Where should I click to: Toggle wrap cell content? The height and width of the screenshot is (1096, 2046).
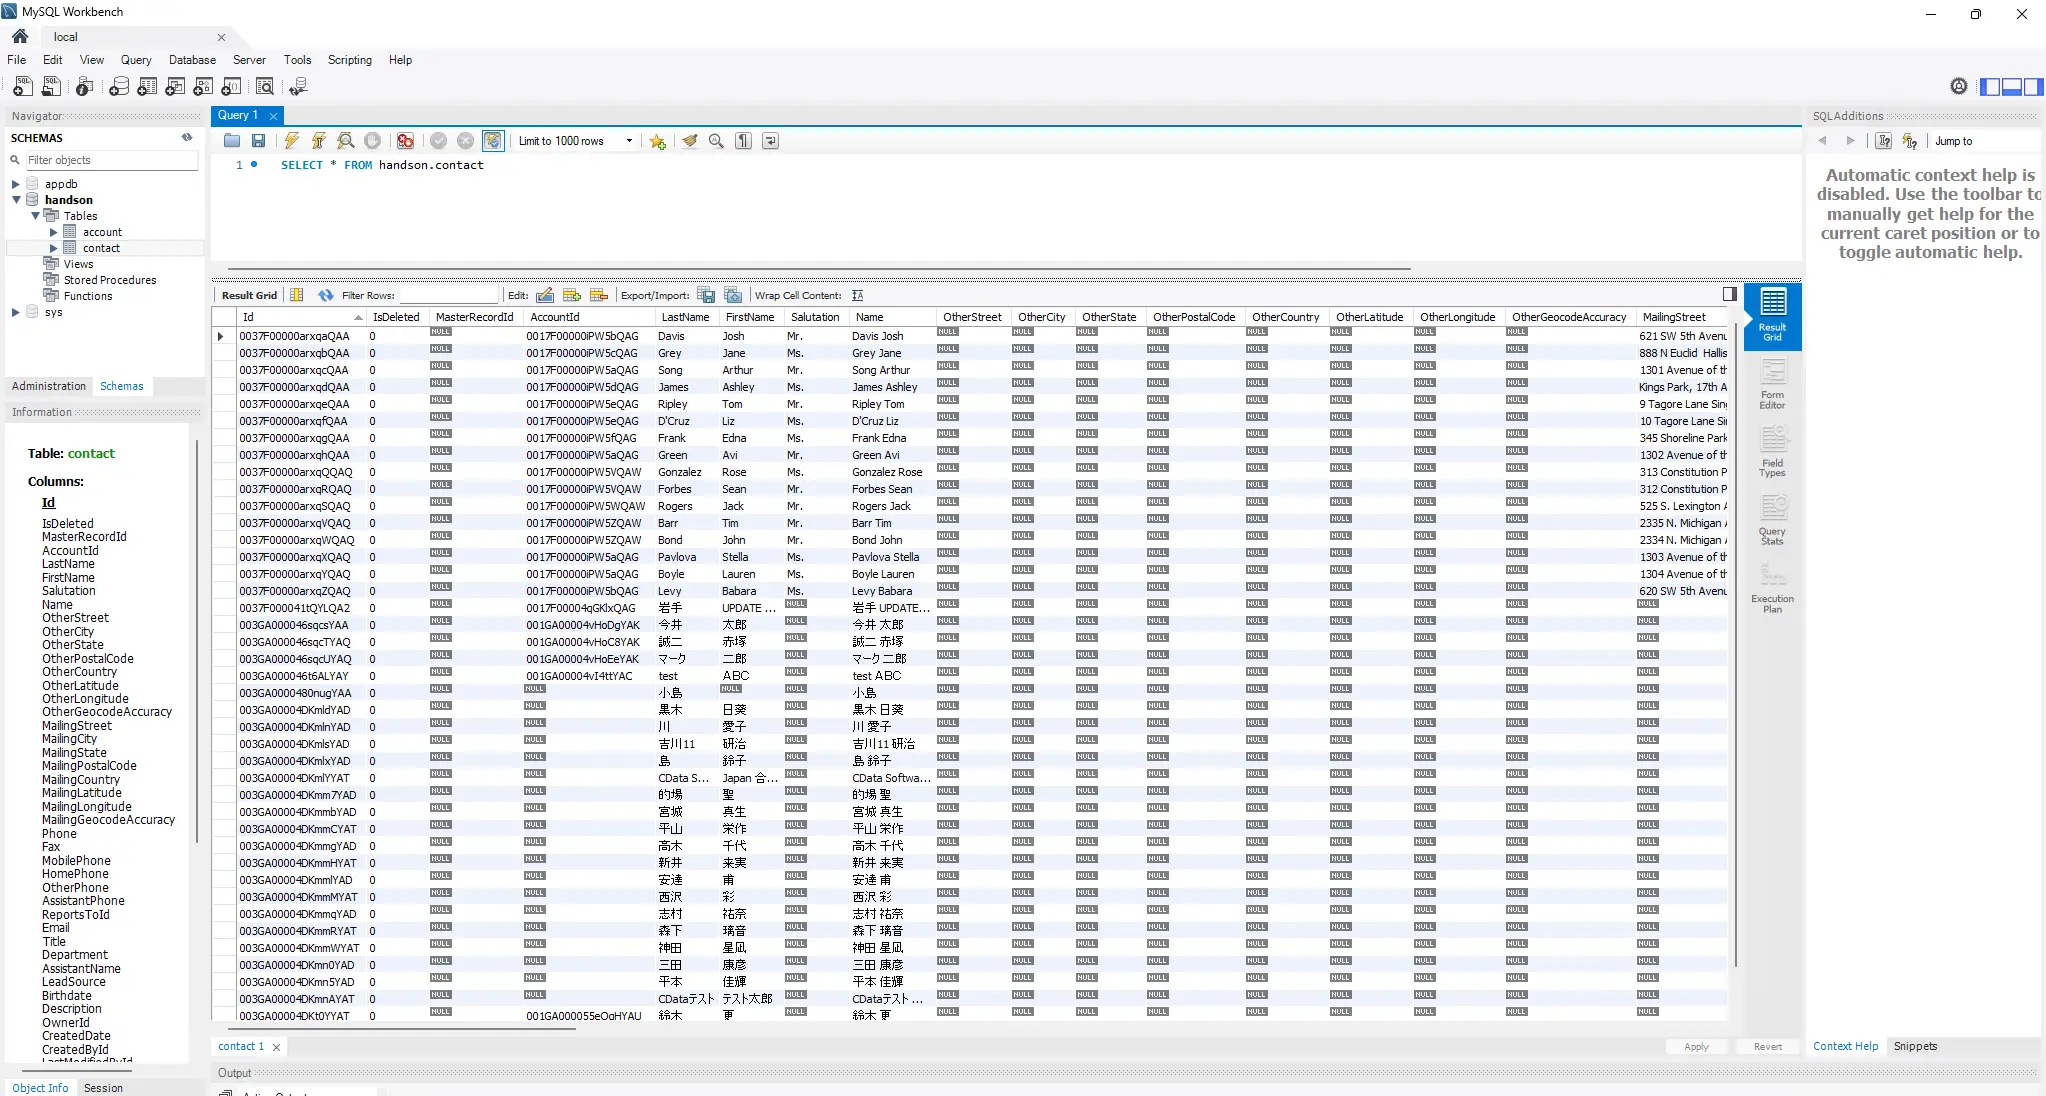tap(858, 295)
